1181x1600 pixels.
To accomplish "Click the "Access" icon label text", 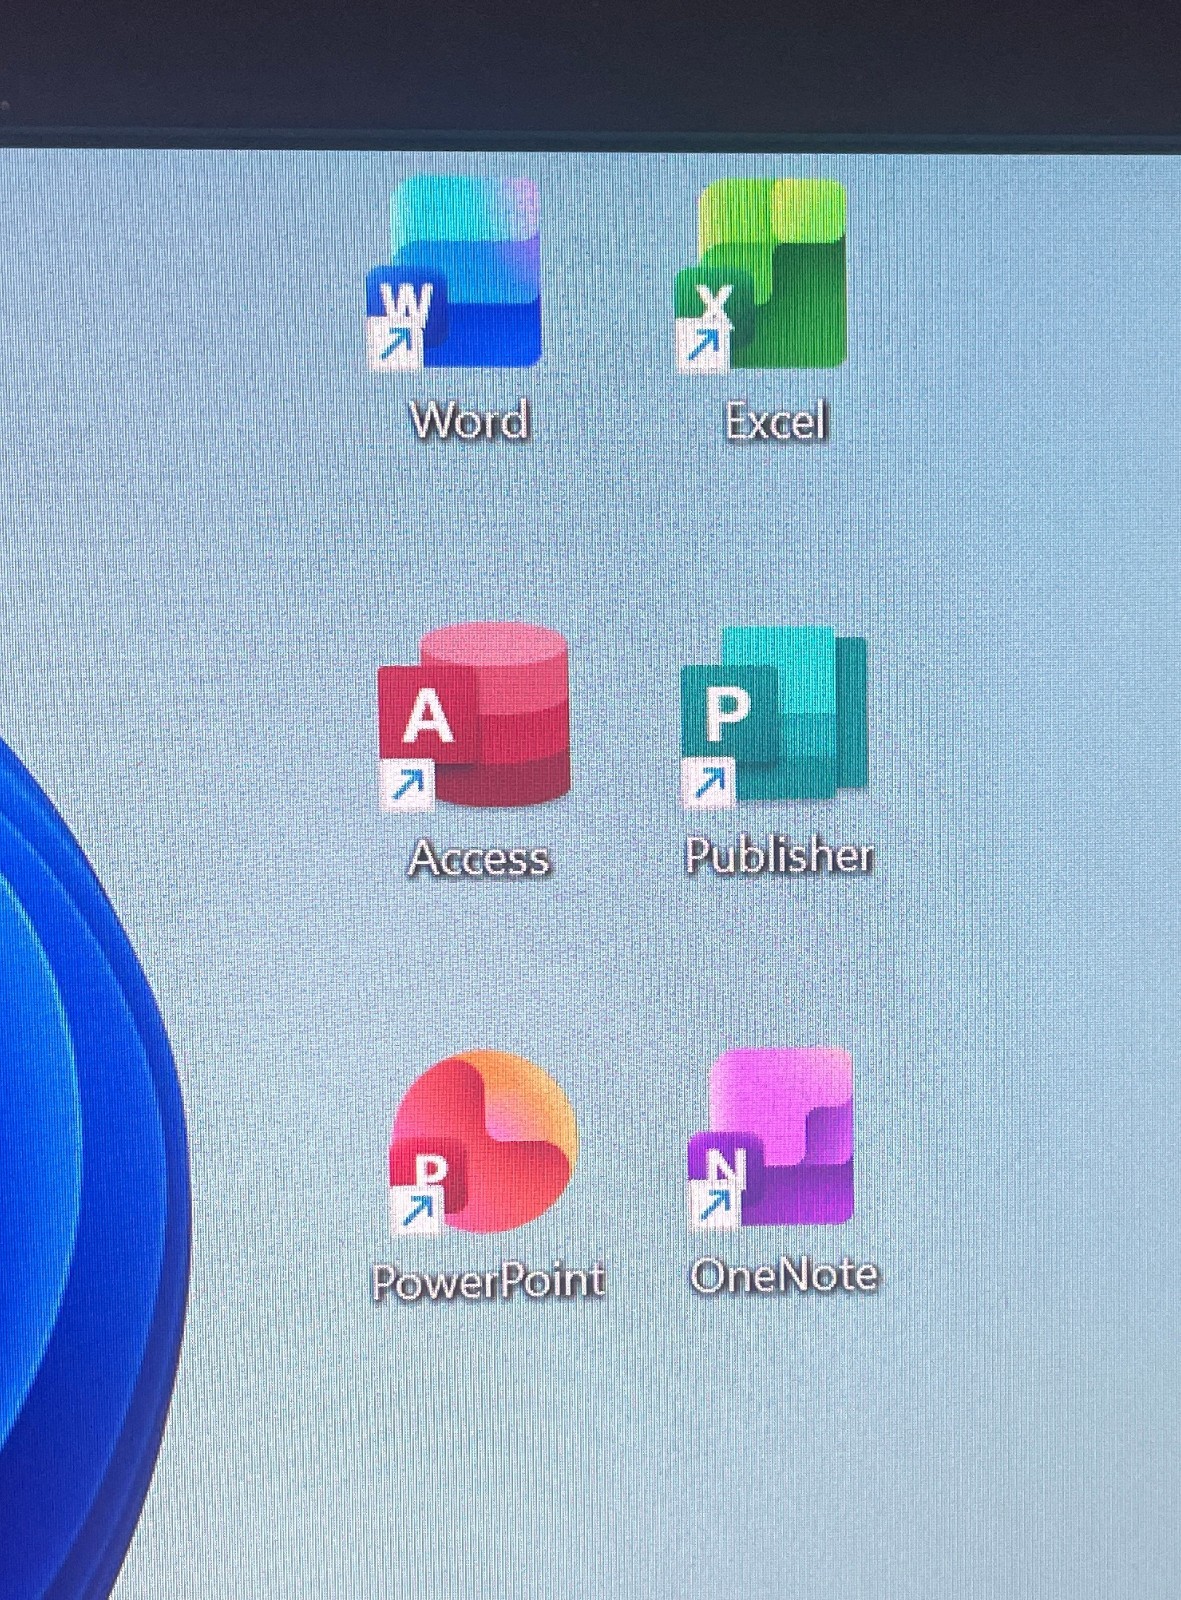I will [480, 858].
